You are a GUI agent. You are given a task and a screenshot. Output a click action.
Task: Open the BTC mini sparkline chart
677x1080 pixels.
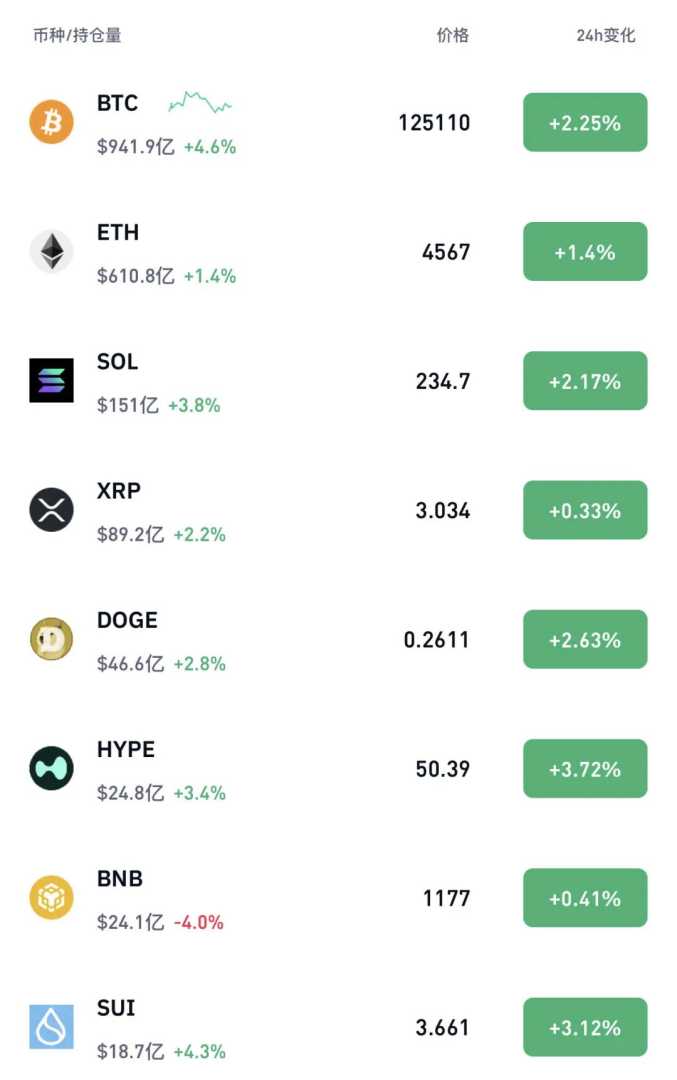coord(200,102)
